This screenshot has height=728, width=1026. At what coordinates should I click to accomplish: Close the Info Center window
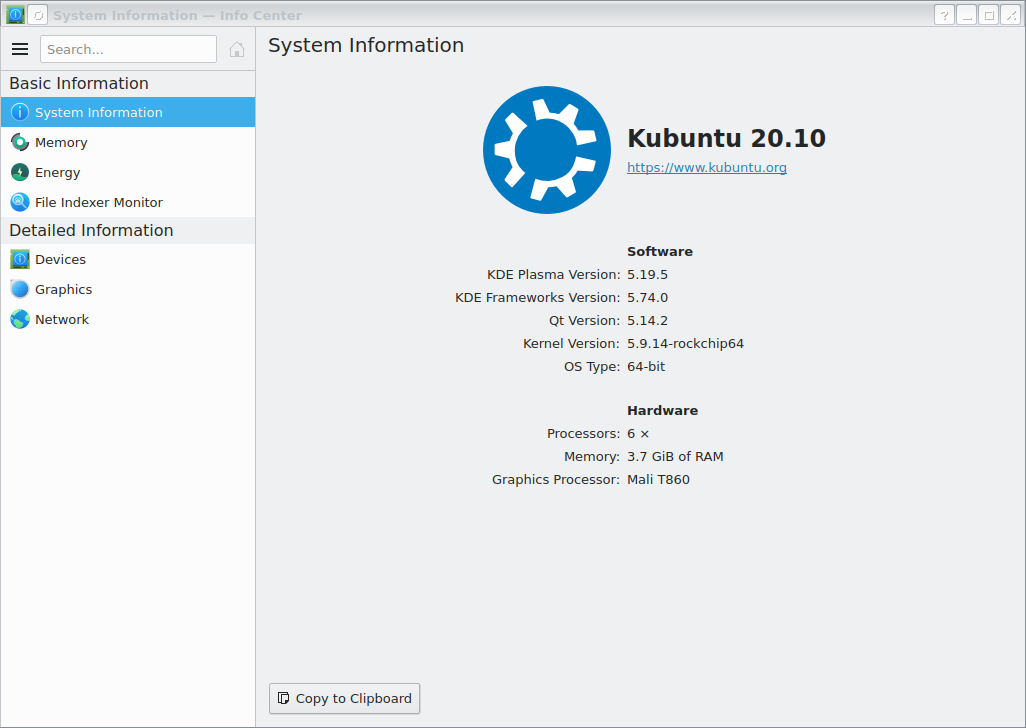coord(1011,14)
